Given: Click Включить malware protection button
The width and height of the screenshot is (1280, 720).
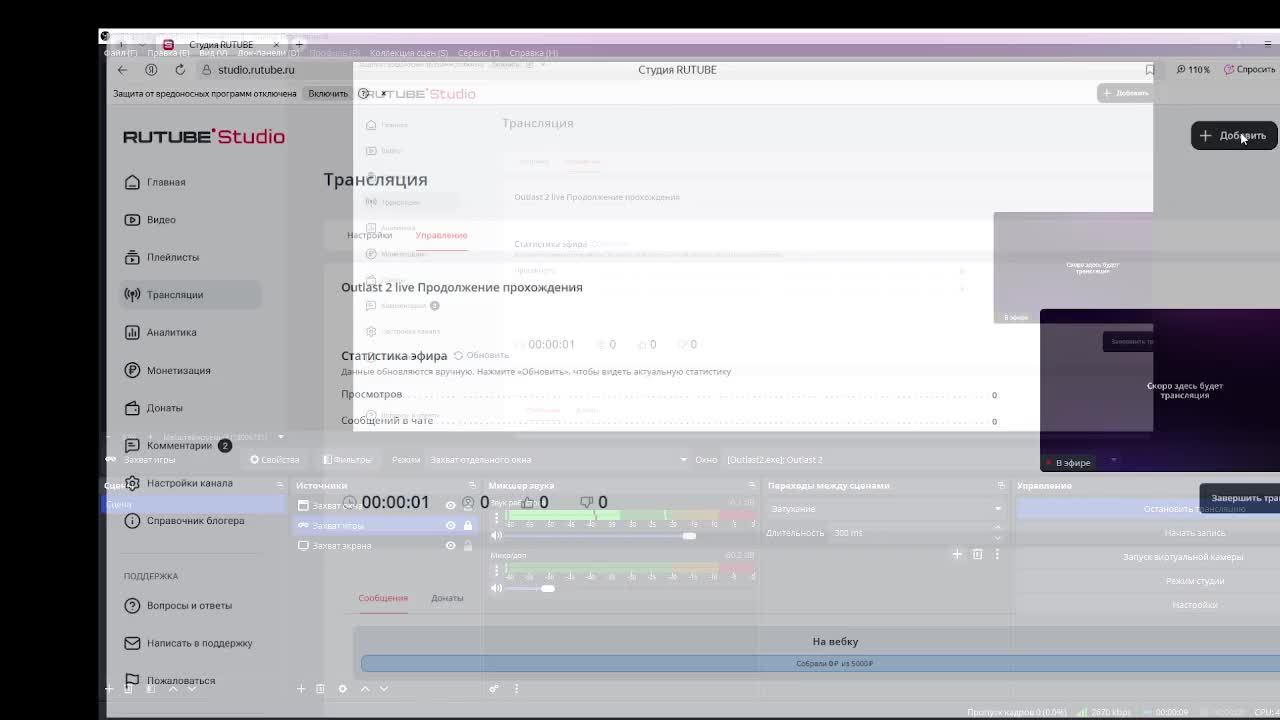Looking at the screenshot, I should coord(328,93).
